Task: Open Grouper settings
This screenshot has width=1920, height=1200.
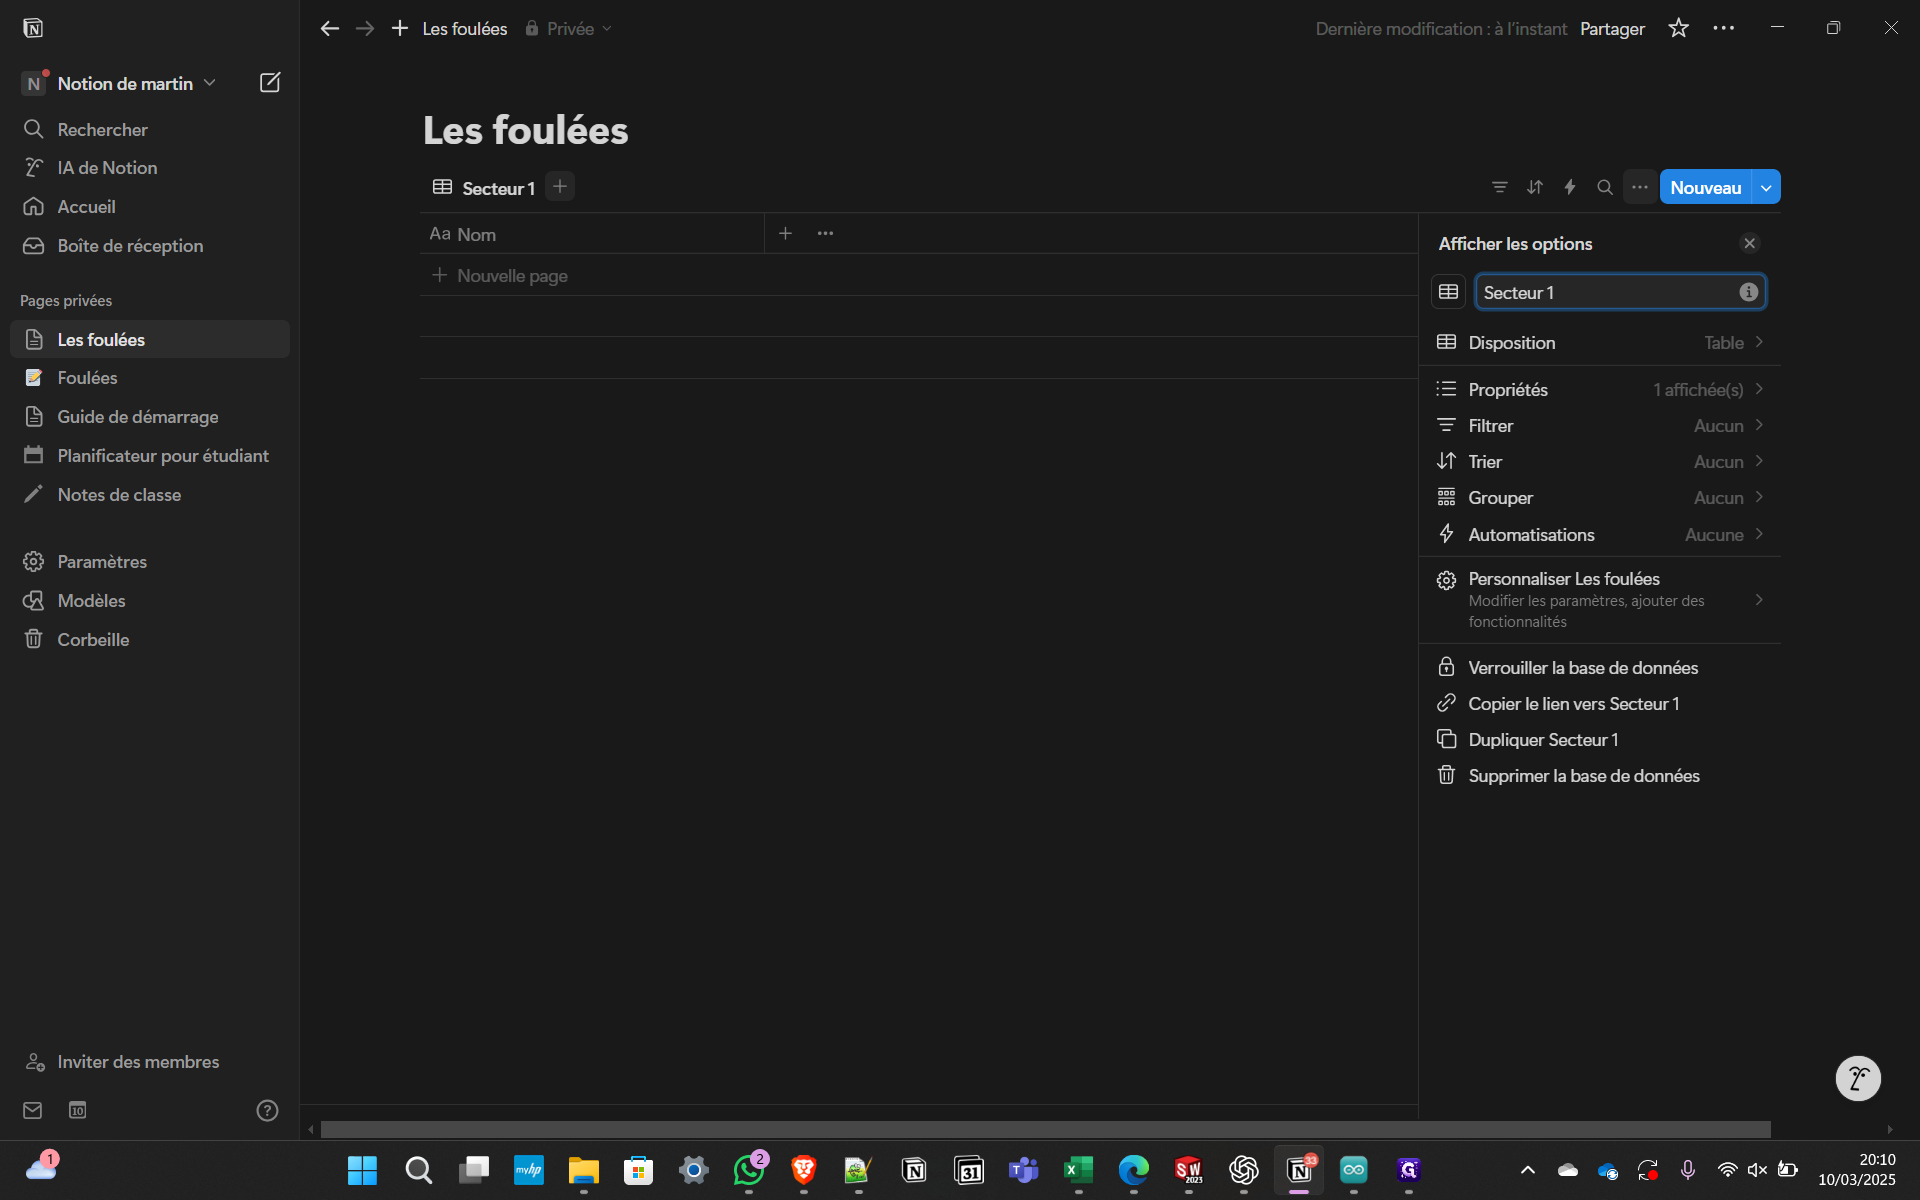Action: click(x=1600, y=497)
